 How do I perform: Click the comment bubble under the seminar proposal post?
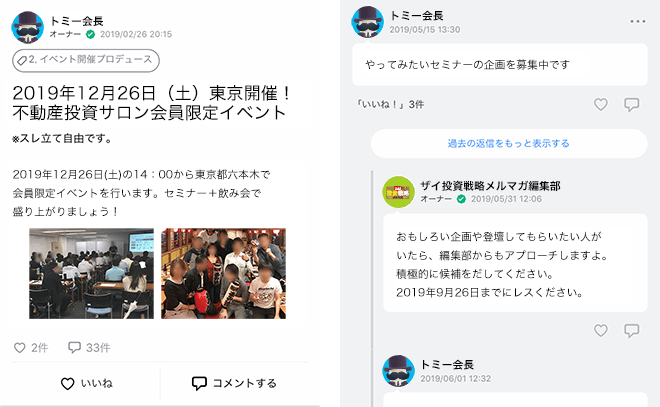pyautogui.click(x=631, y=104)
